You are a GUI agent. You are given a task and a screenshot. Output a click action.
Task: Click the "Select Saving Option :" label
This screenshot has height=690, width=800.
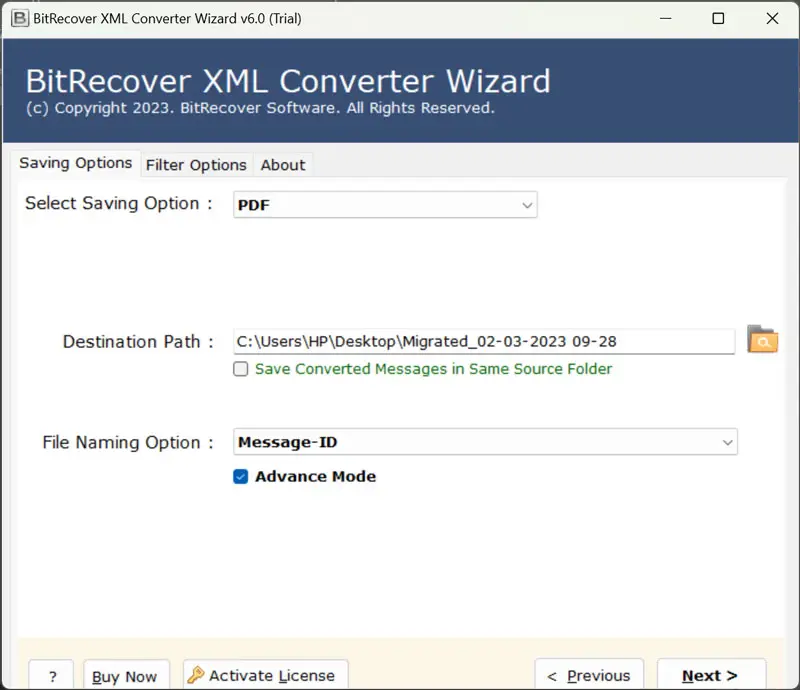click(118, 204)
